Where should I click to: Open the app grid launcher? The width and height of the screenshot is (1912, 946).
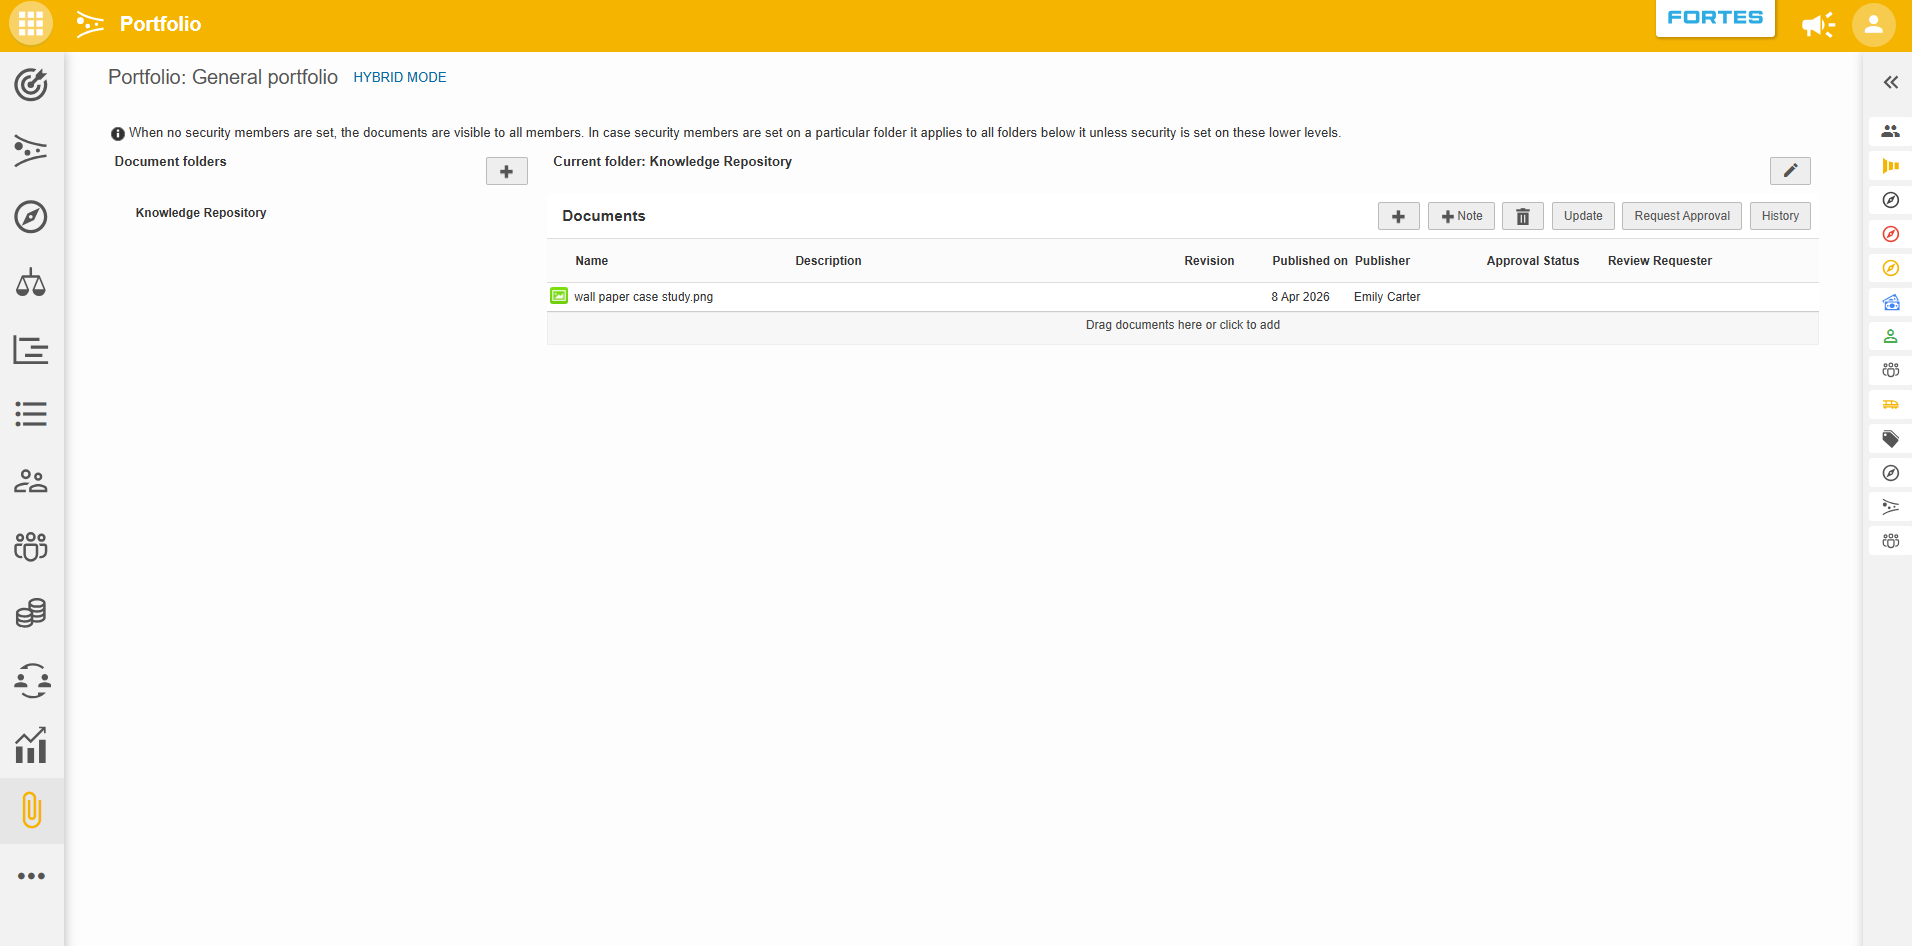click(31, 24)
